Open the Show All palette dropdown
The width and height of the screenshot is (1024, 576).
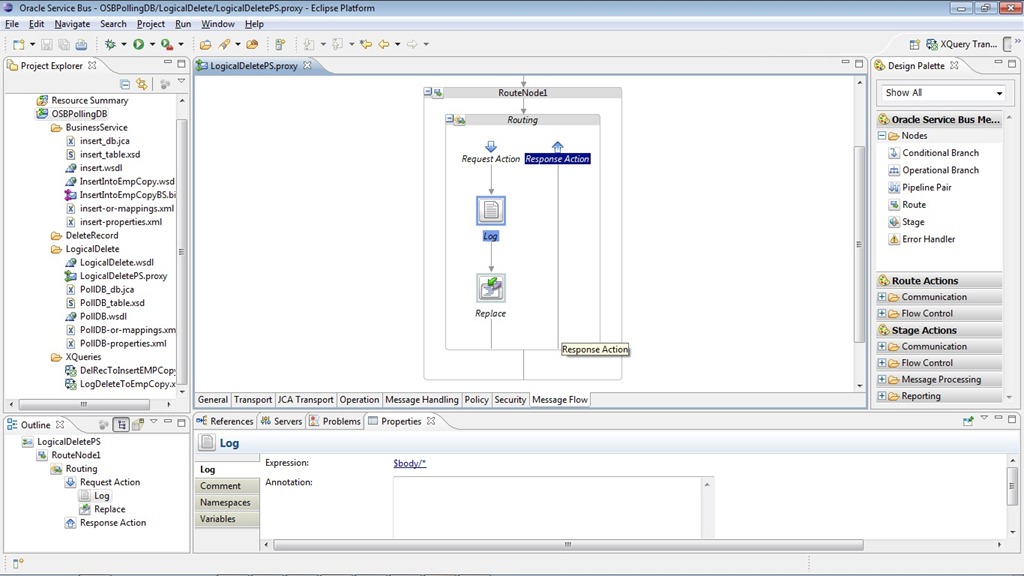point(943,93)
